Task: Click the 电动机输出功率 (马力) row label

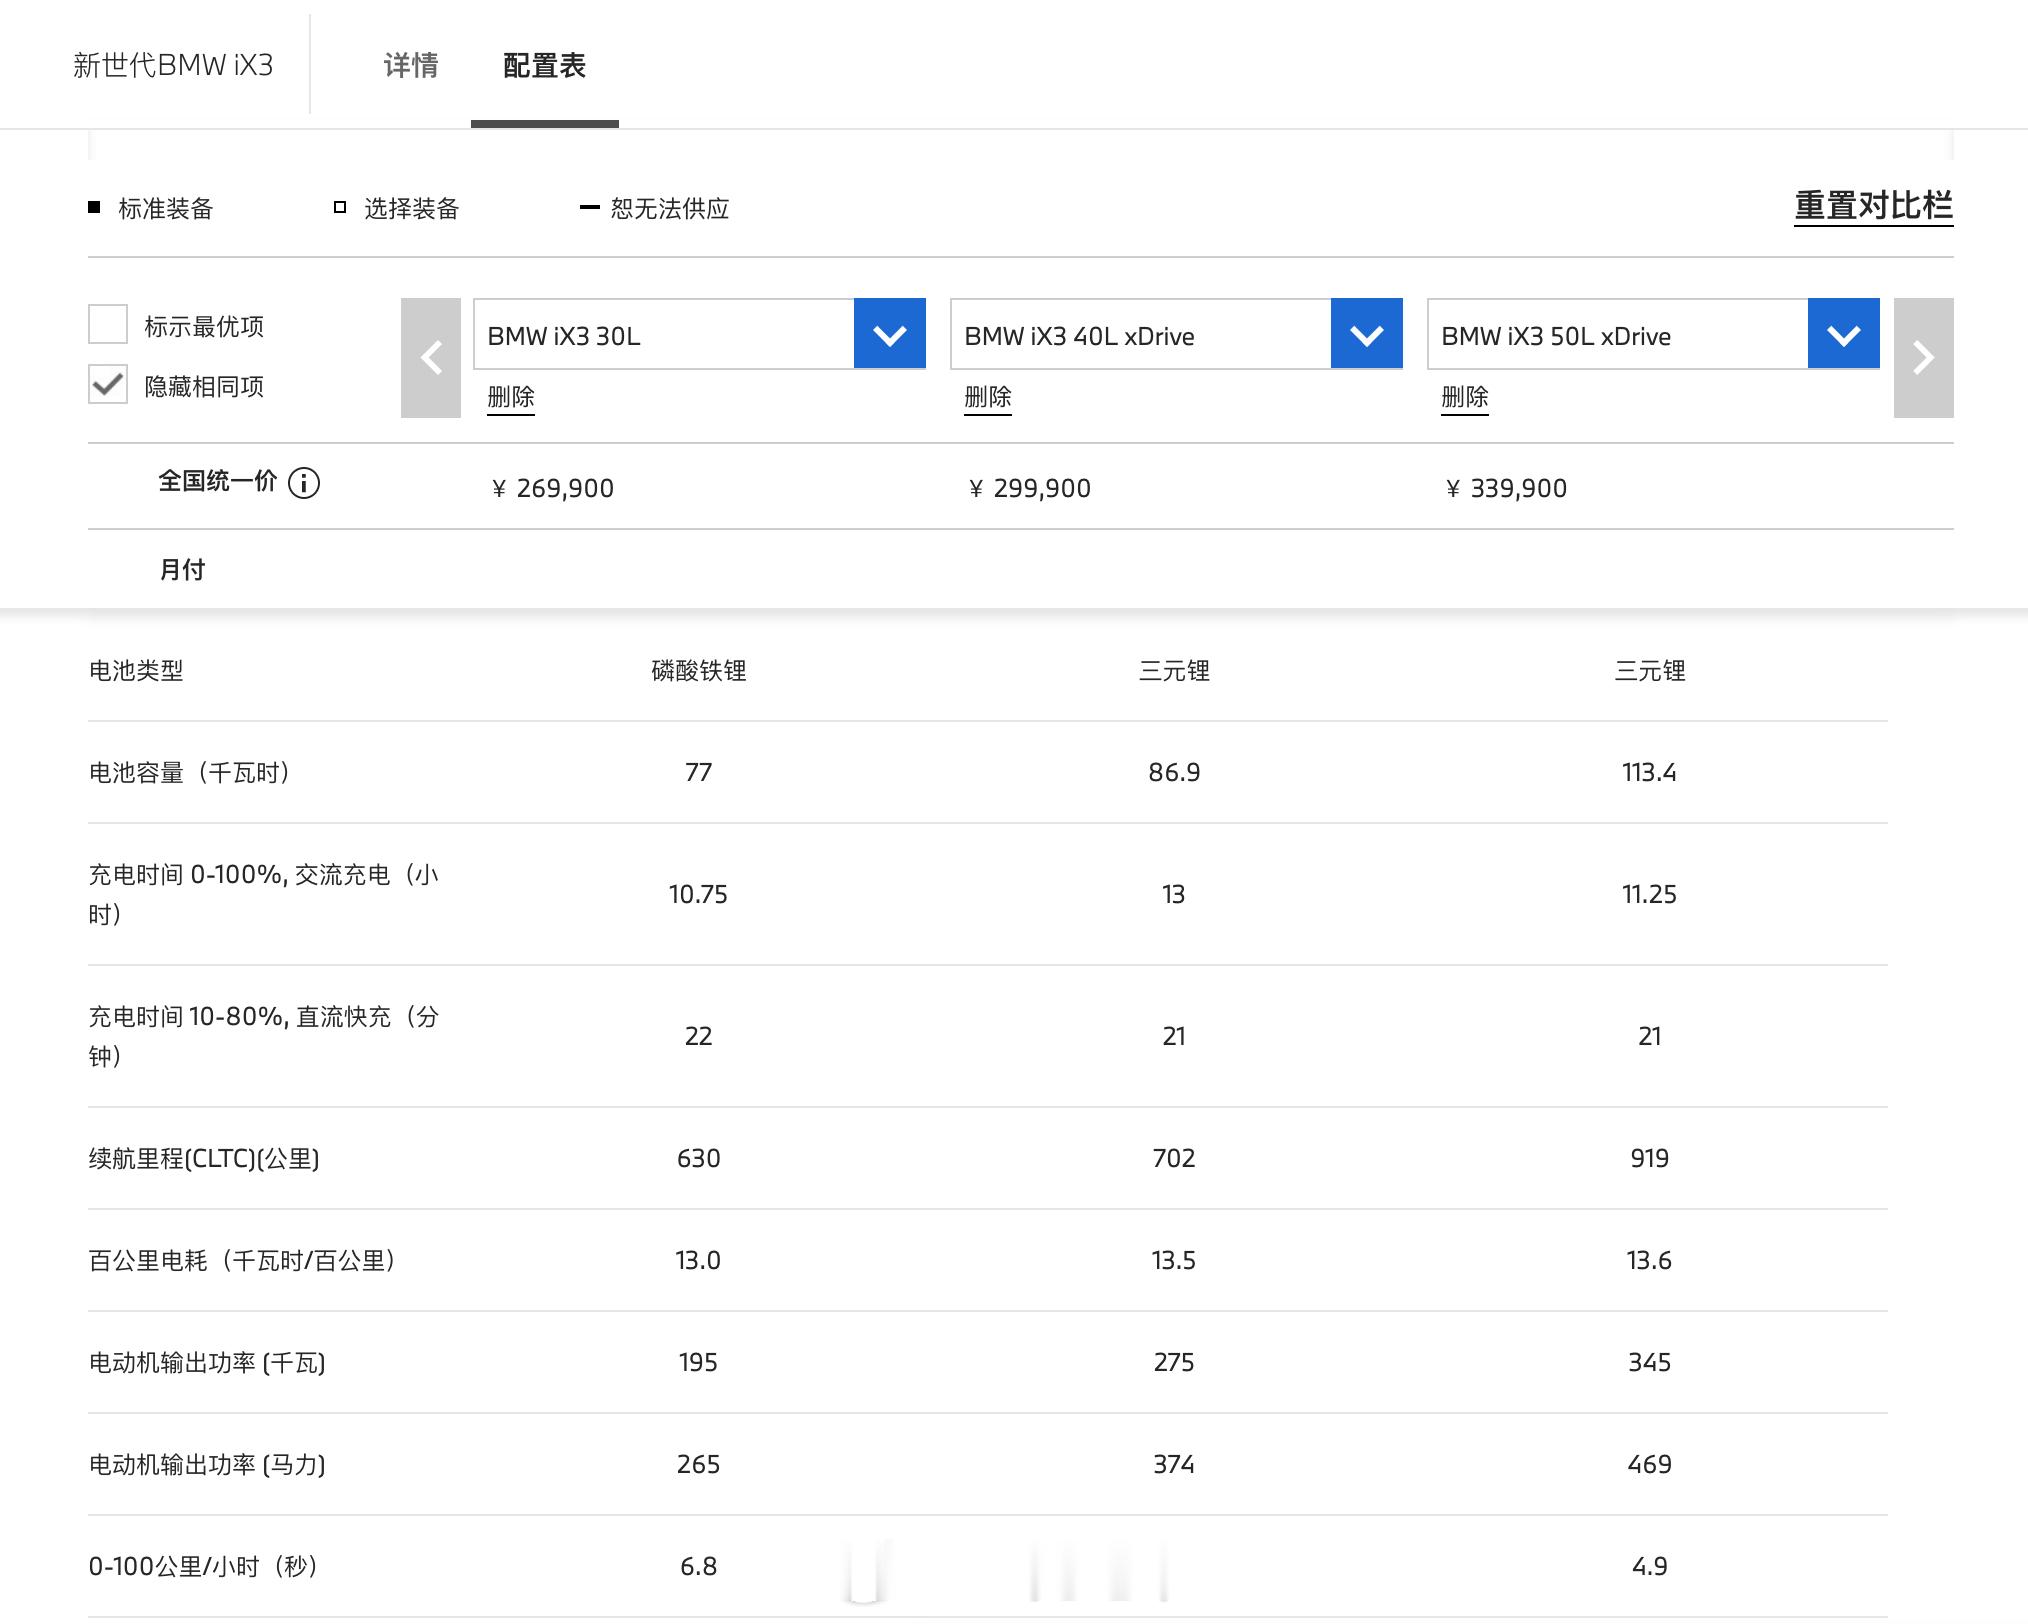Action: tap(207, 1465)
